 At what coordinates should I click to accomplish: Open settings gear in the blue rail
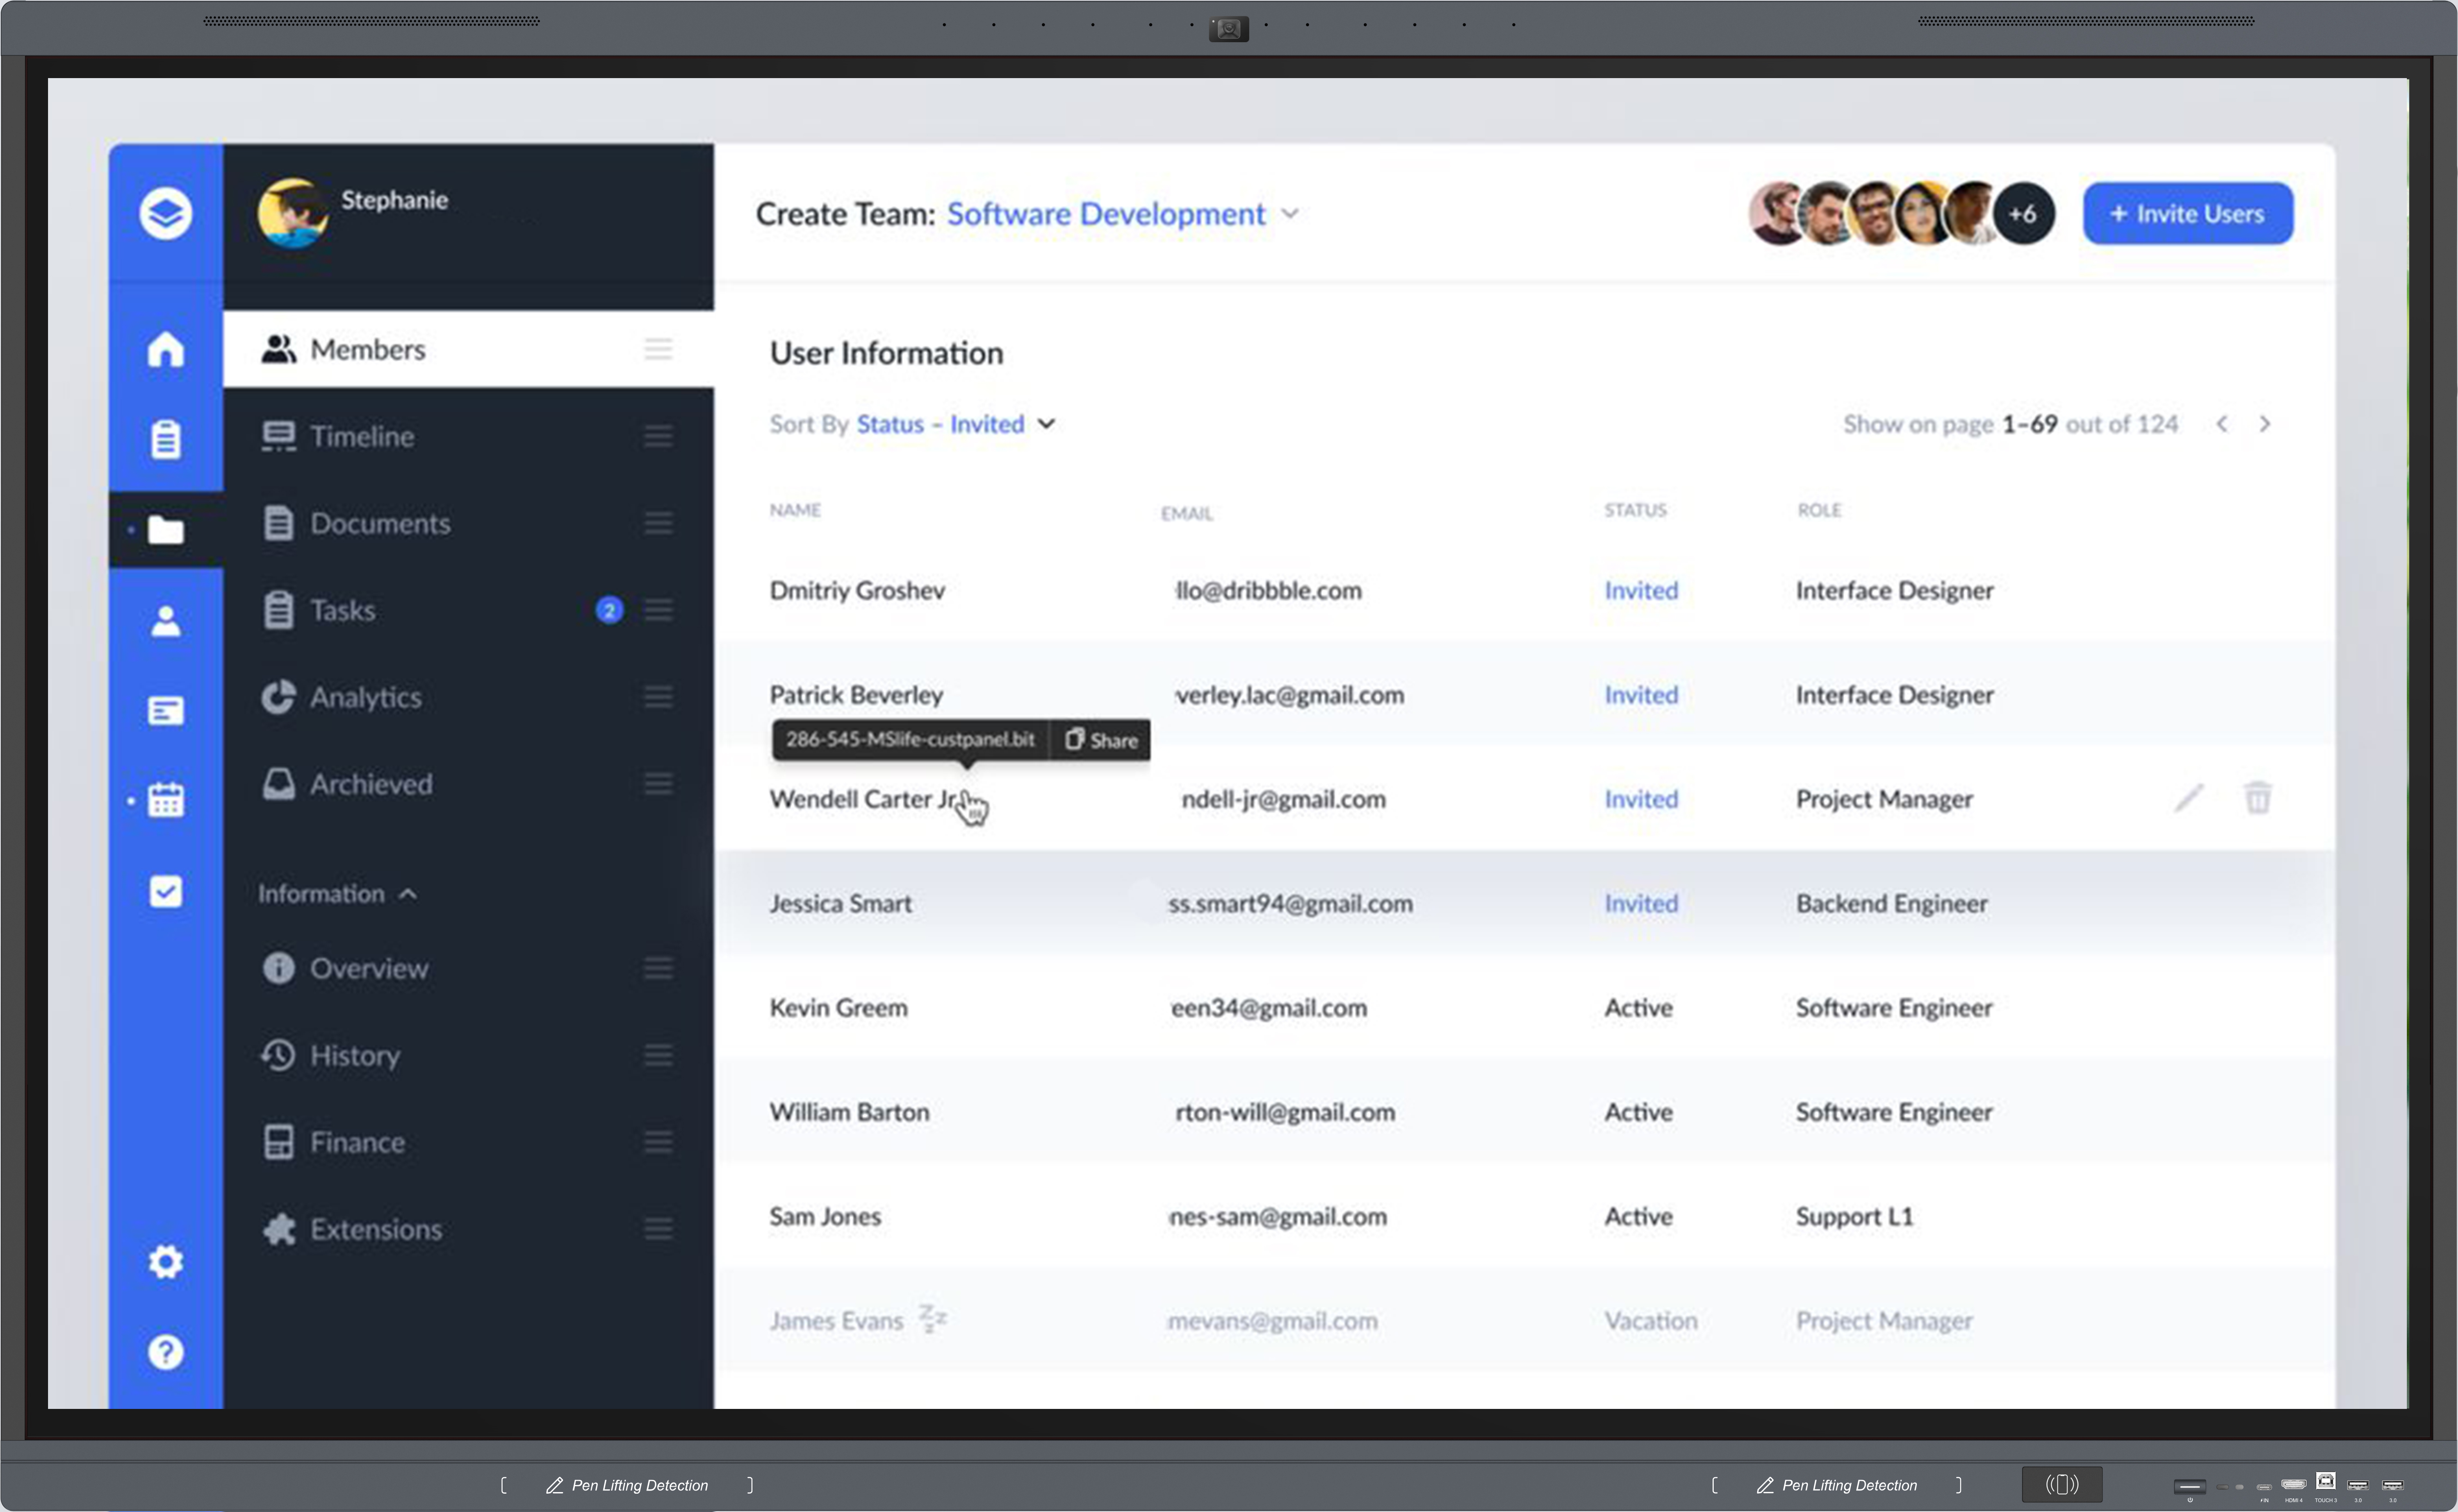coord(165,1262)
